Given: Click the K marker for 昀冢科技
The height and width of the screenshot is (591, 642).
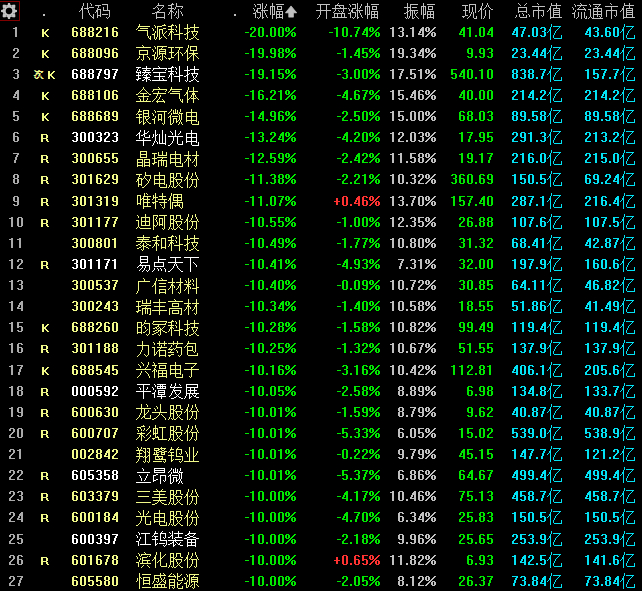Looking at the screenshot, I should [45, 328].
